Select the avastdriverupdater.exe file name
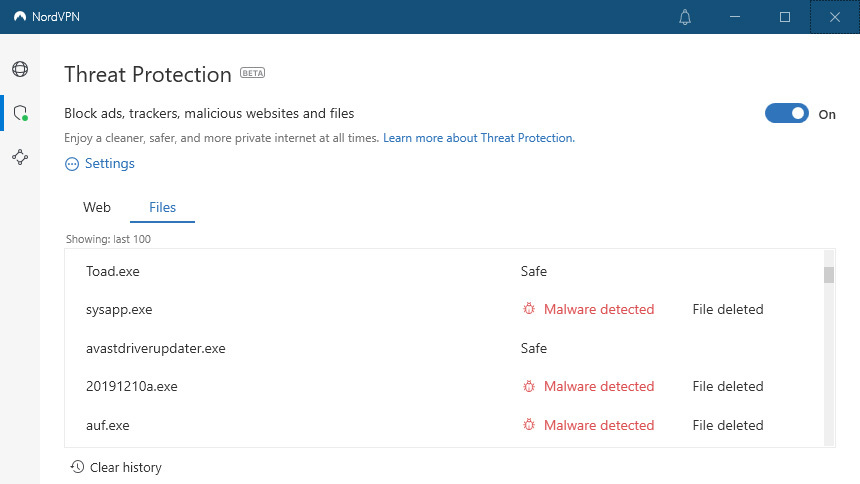 click(156, 348)
